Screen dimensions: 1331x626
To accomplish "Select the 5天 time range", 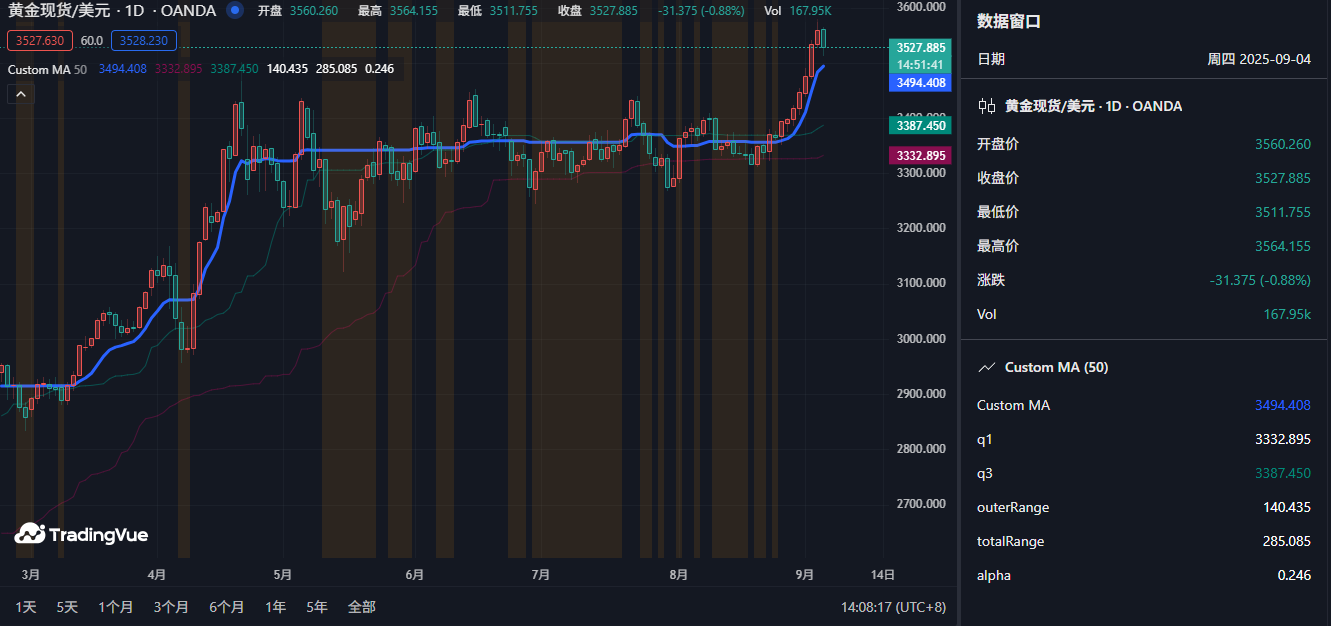I will [67, 607].
